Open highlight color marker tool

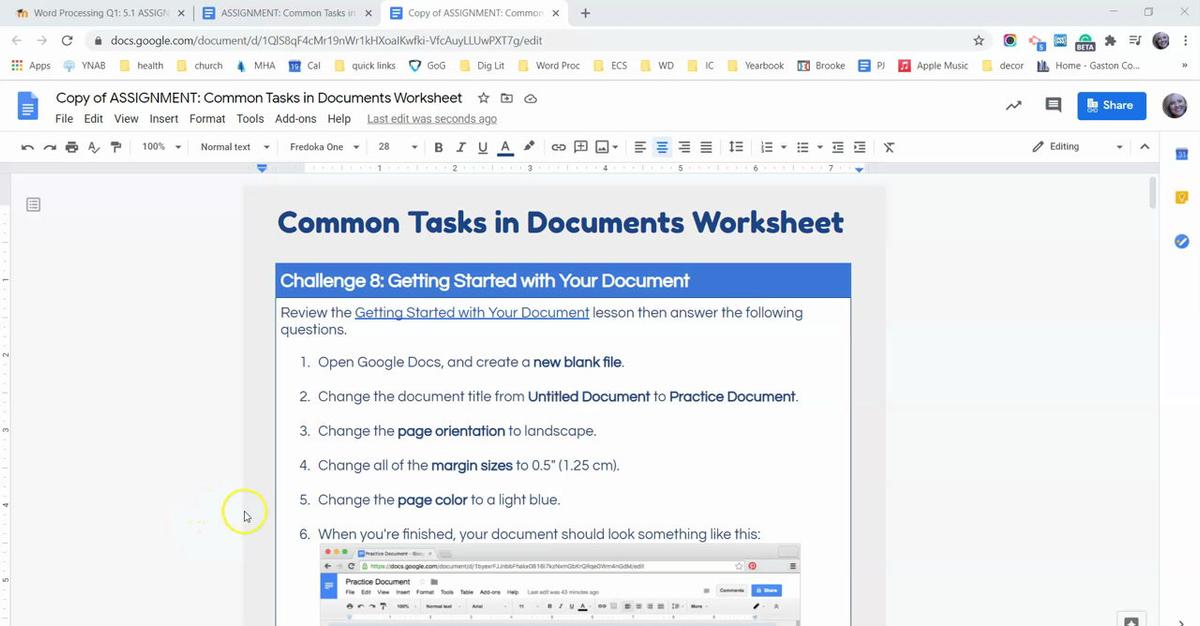click(x=529, y=147)
